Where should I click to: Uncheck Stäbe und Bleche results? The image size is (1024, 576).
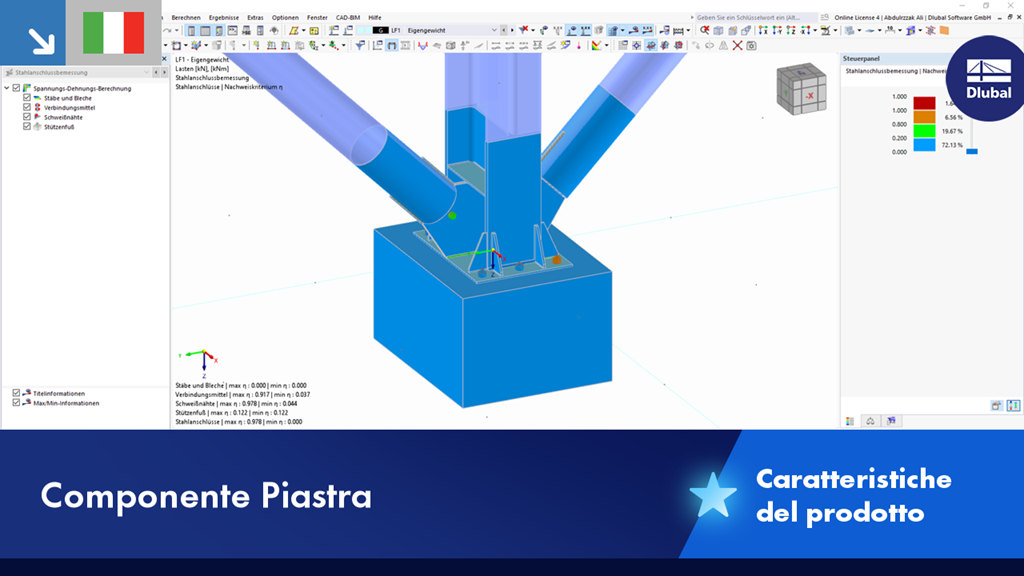pos(27,98)
